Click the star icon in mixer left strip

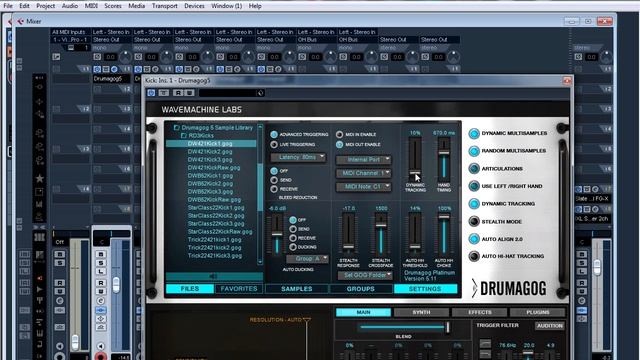(x=40, y=178)
